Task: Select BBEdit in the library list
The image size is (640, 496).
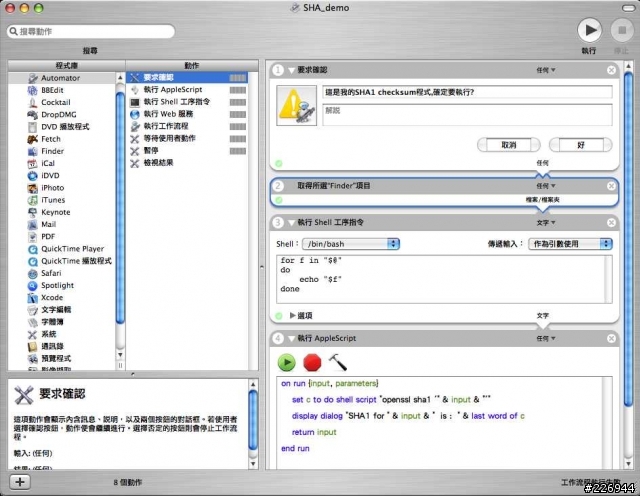Action: tap(62, 90)
